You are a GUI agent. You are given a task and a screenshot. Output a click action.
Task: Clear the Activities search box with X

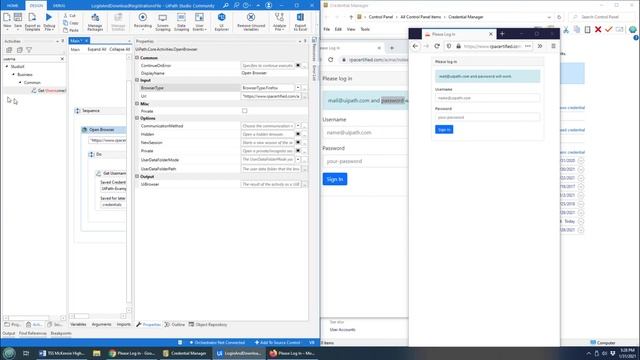pos(62,59)
